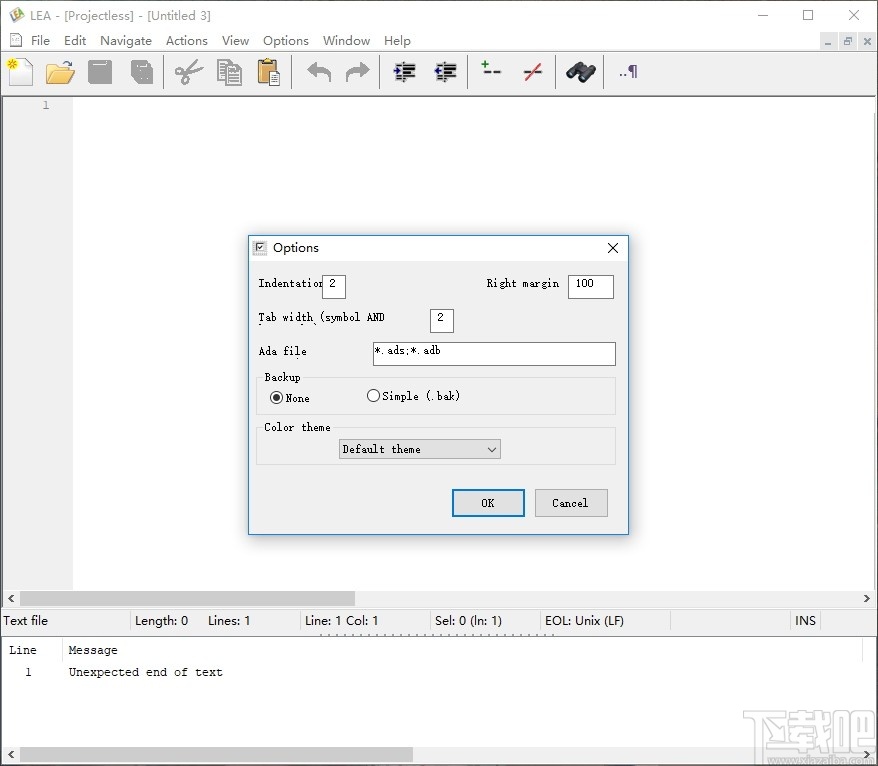Select the Simple (.bak) backup option
Screen dimensions: 878x766
point(373,396)
